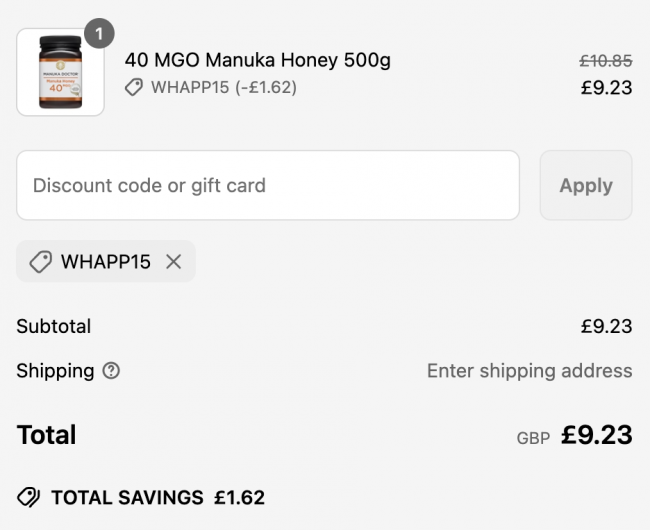Image resolution: width=650 pixels, height=530 pixels.
Task: Click the tag icon in the WHAPP15 chip
Action: [41, 262]
